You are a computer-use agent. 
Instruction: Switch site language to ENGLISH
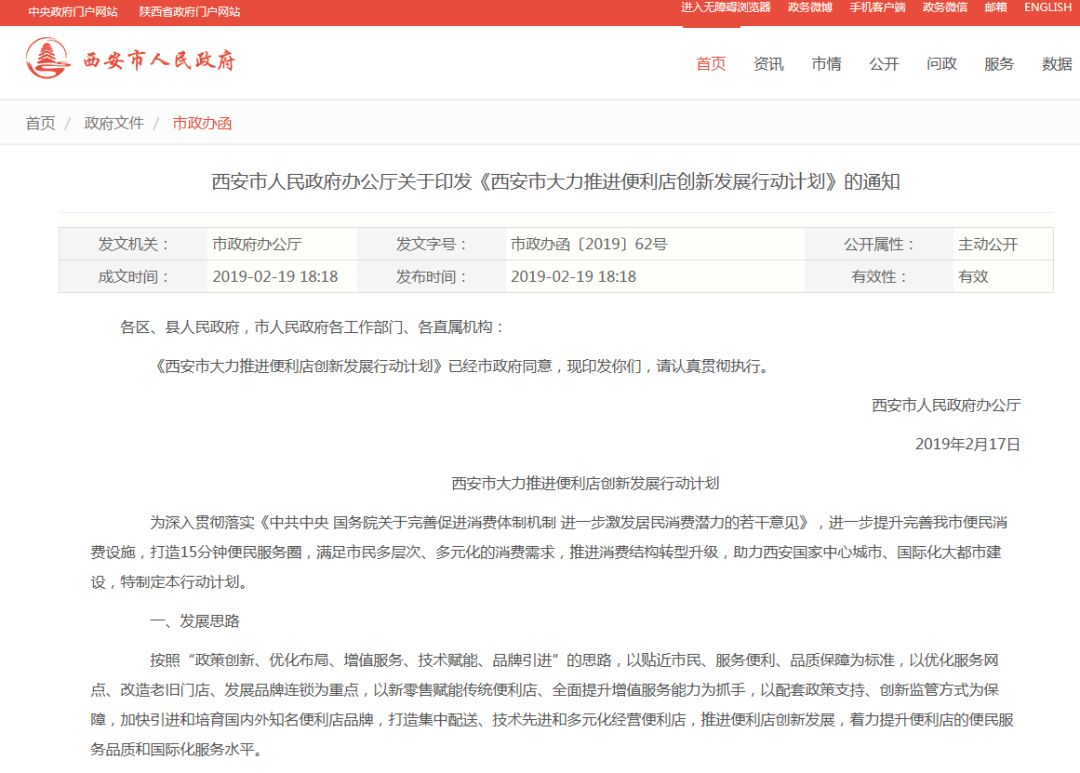pyautogui.click(x=1046, y=8)
